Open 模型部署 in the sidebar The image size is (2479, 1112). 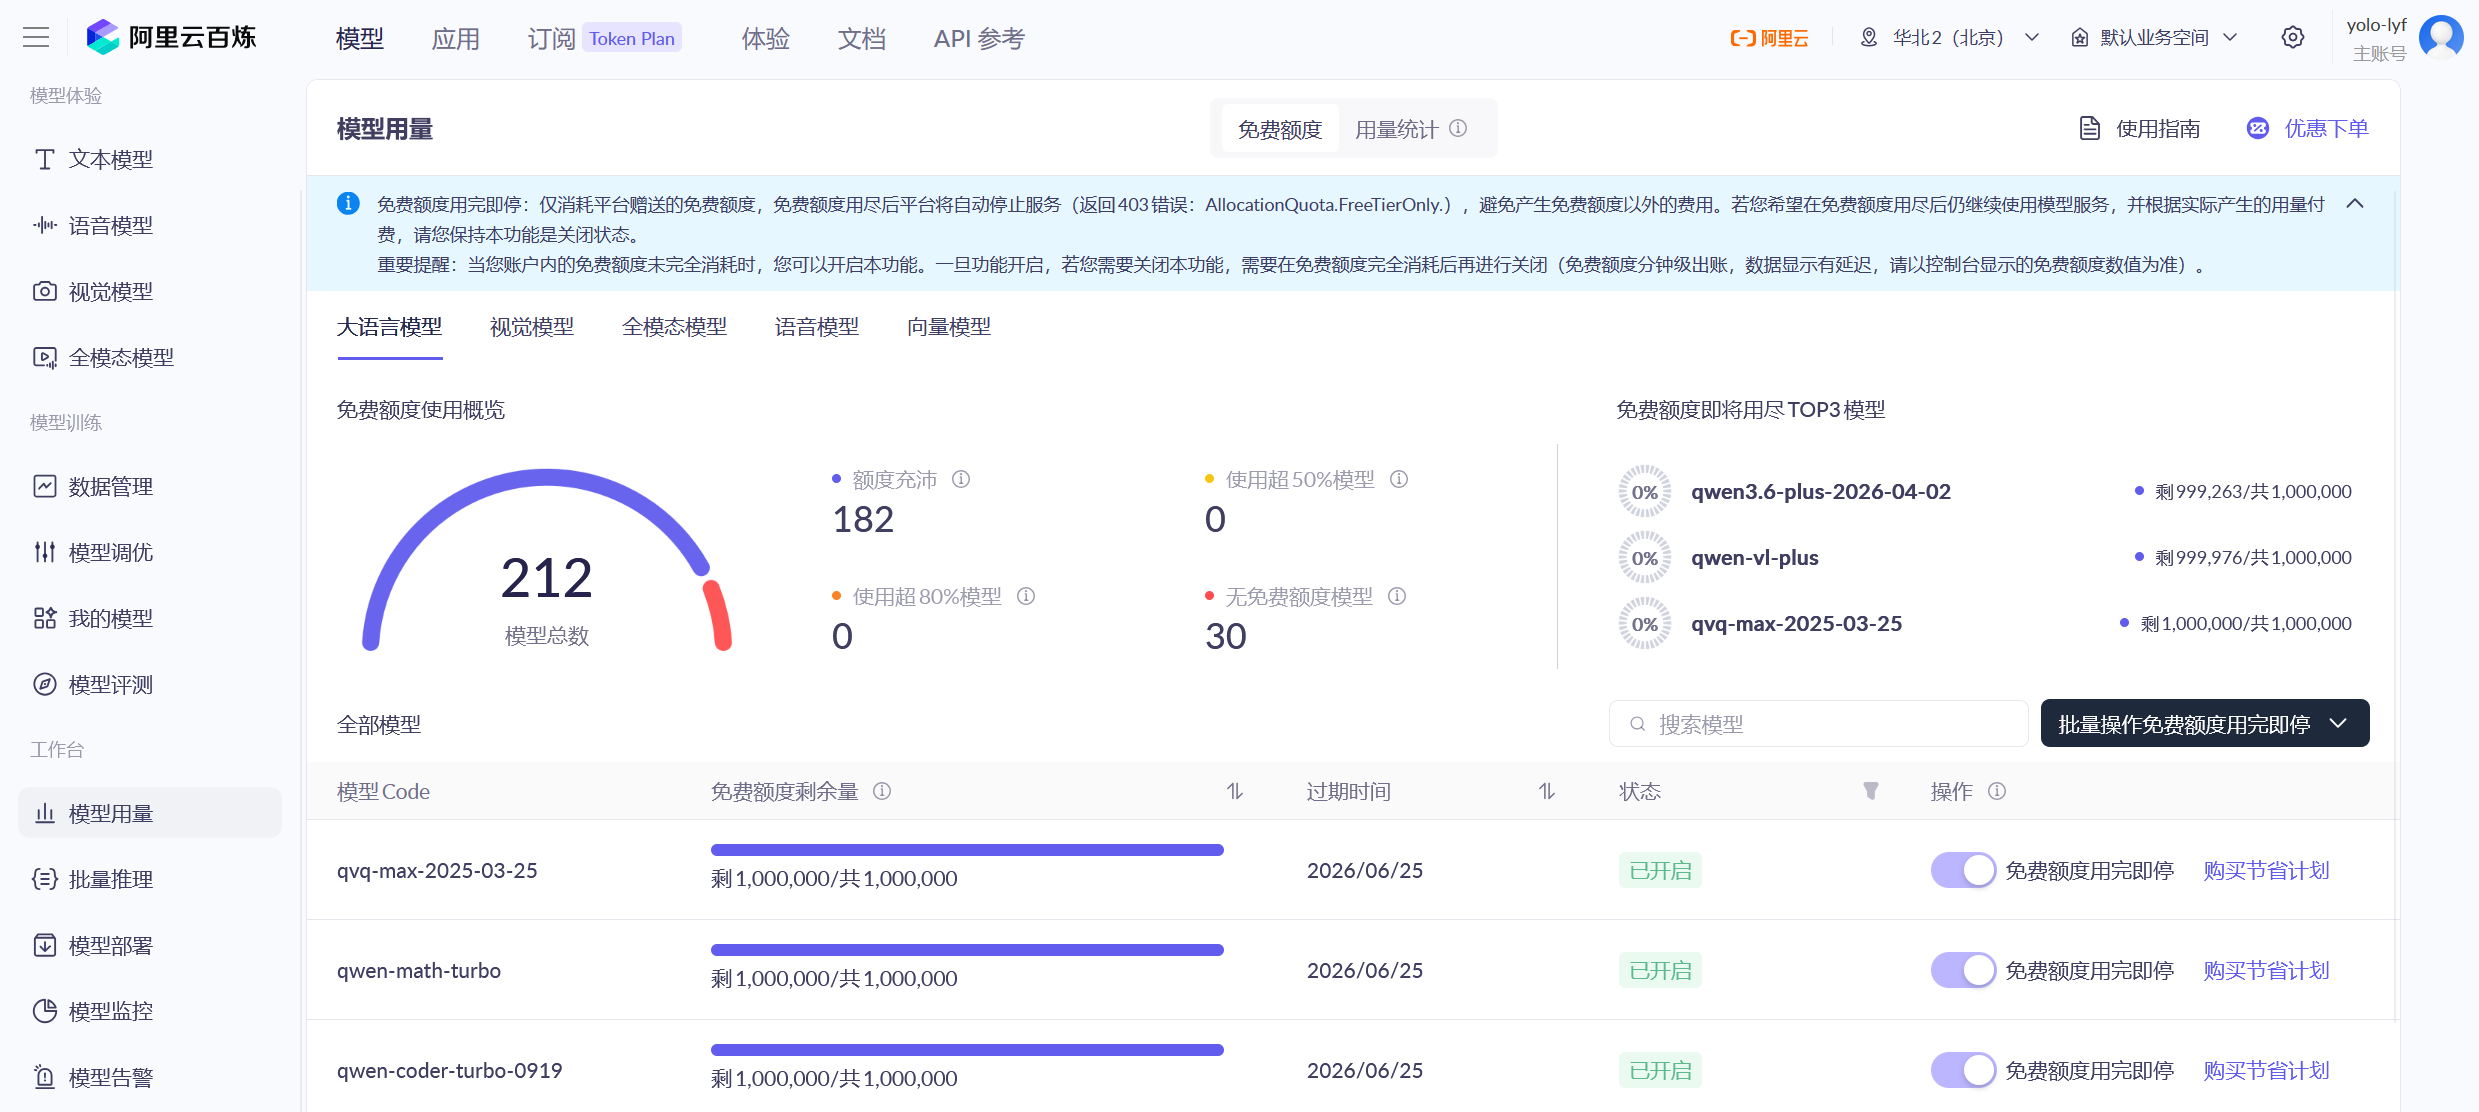pyautogui.click(x=150, y=945)
